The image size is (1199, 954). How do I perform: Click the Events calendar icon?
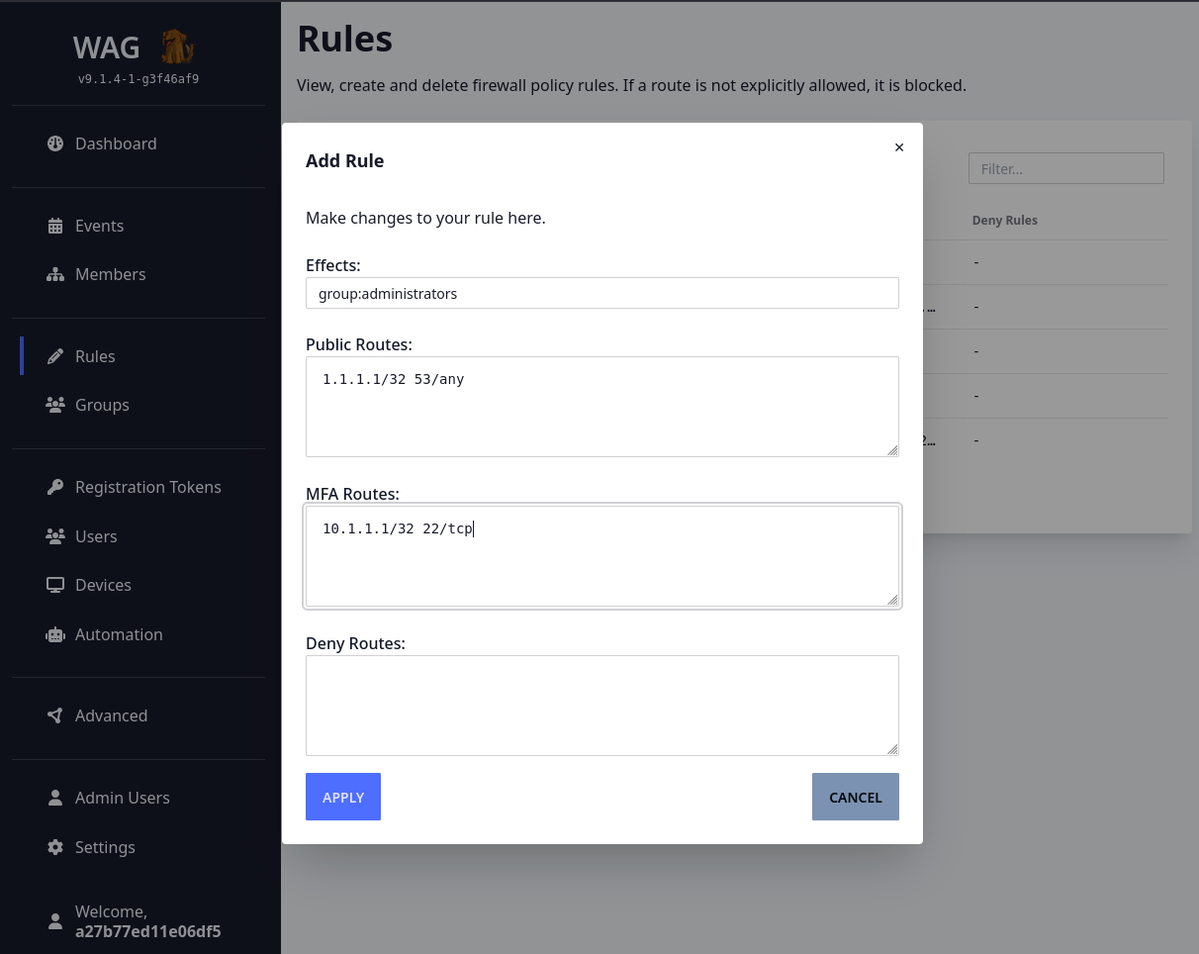tap(55, 226)
